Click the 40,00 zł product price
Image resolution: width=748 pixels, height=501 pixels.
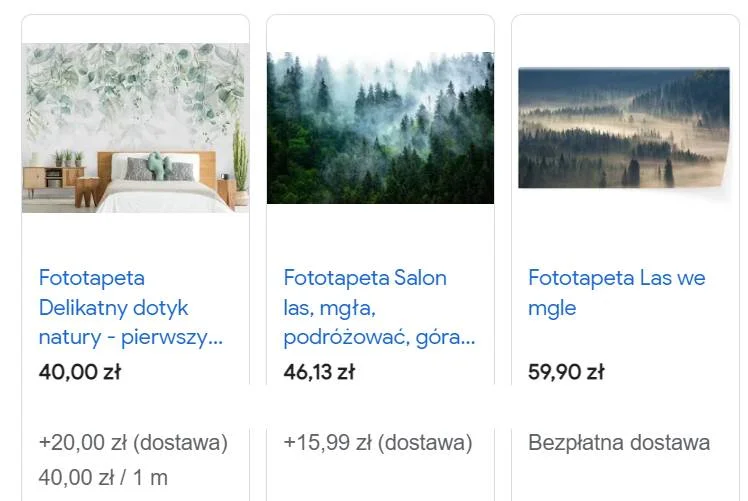click(80, 372)
